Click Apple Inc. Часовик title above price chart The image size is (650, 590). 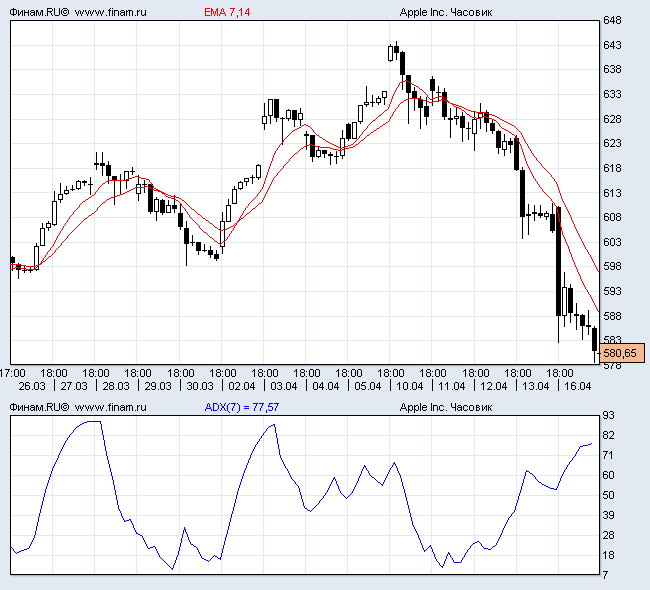tap(446, 12)
